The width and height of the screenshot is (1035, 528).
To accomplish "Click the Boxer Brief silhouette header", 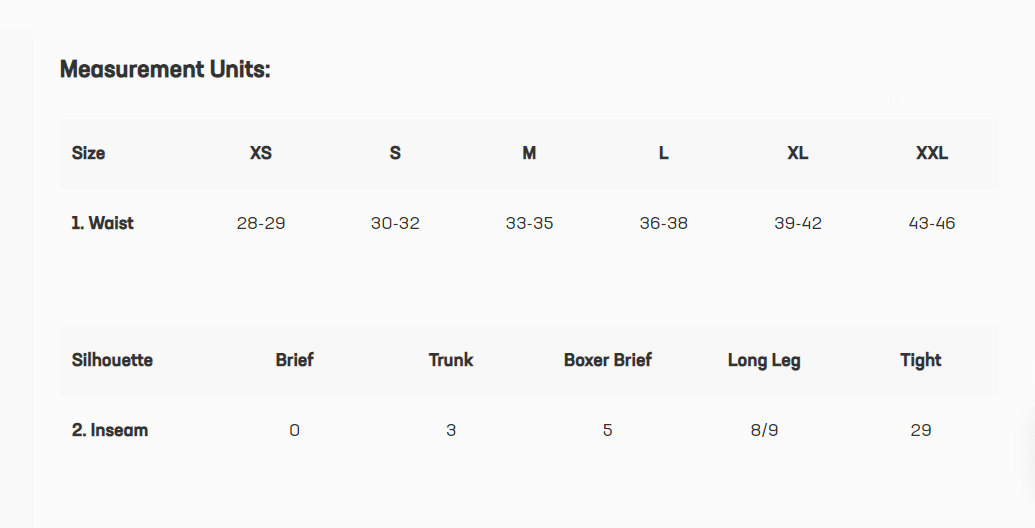I will [607, 360].
